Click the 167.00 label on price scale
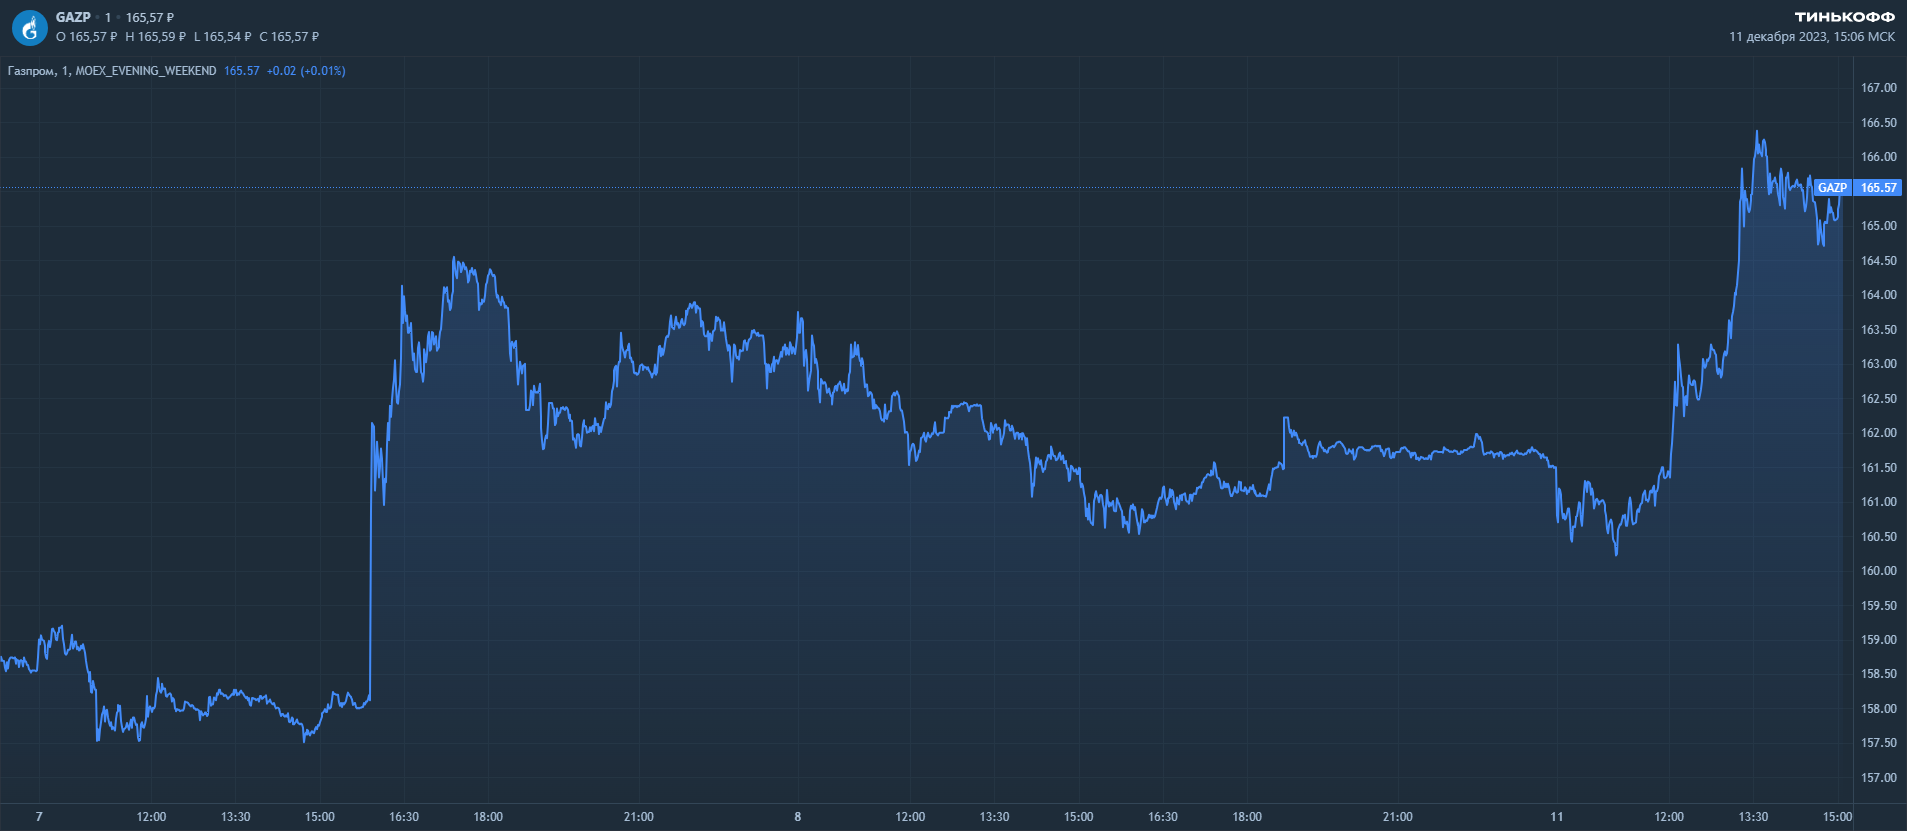The height and width of the screenshot is (831, 1907). click(x=1878, y=88)
